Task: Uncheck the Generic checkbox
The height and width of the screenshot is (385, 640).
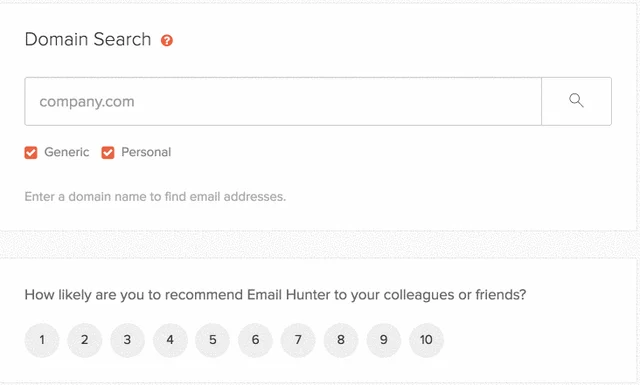Action: (x=31, y=152)
